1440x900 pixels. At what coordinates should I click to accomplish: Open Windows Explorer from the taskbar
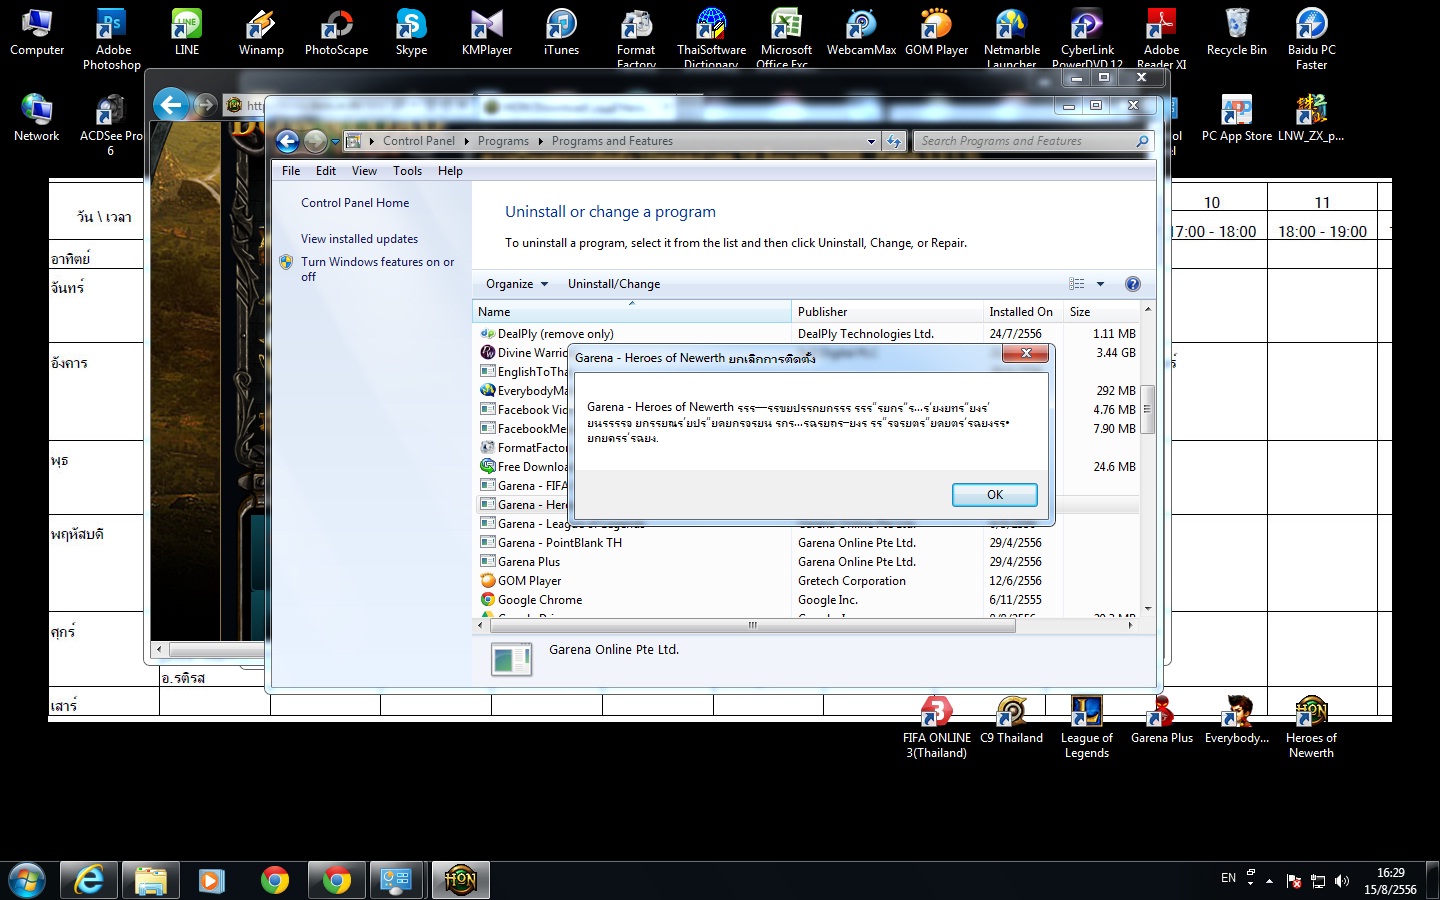click(x=151, y=880)
